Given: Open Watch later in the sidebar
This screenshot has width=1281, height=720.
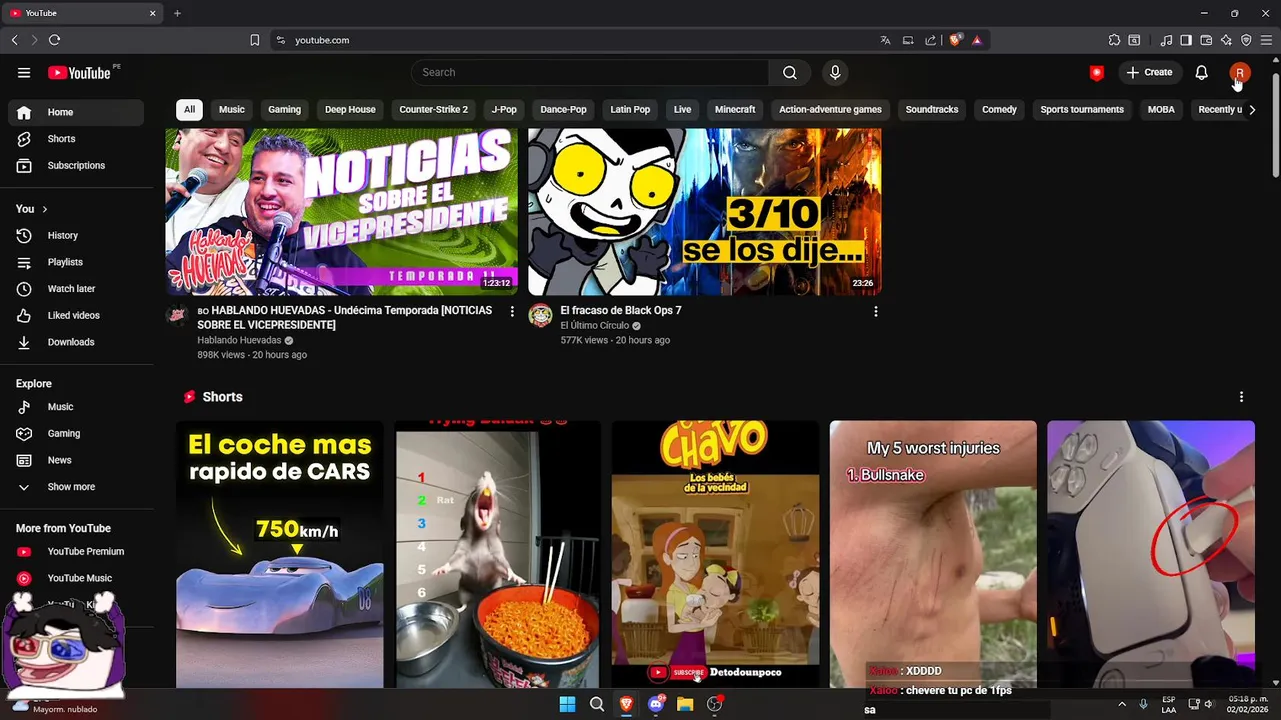Looking at the screenshot, I should 76,289.
